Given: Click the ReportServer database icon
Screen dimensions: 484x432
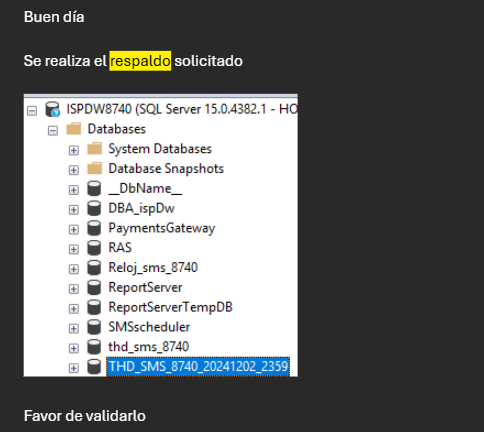Looking at the screenshot, I should (x=94, y=287).
